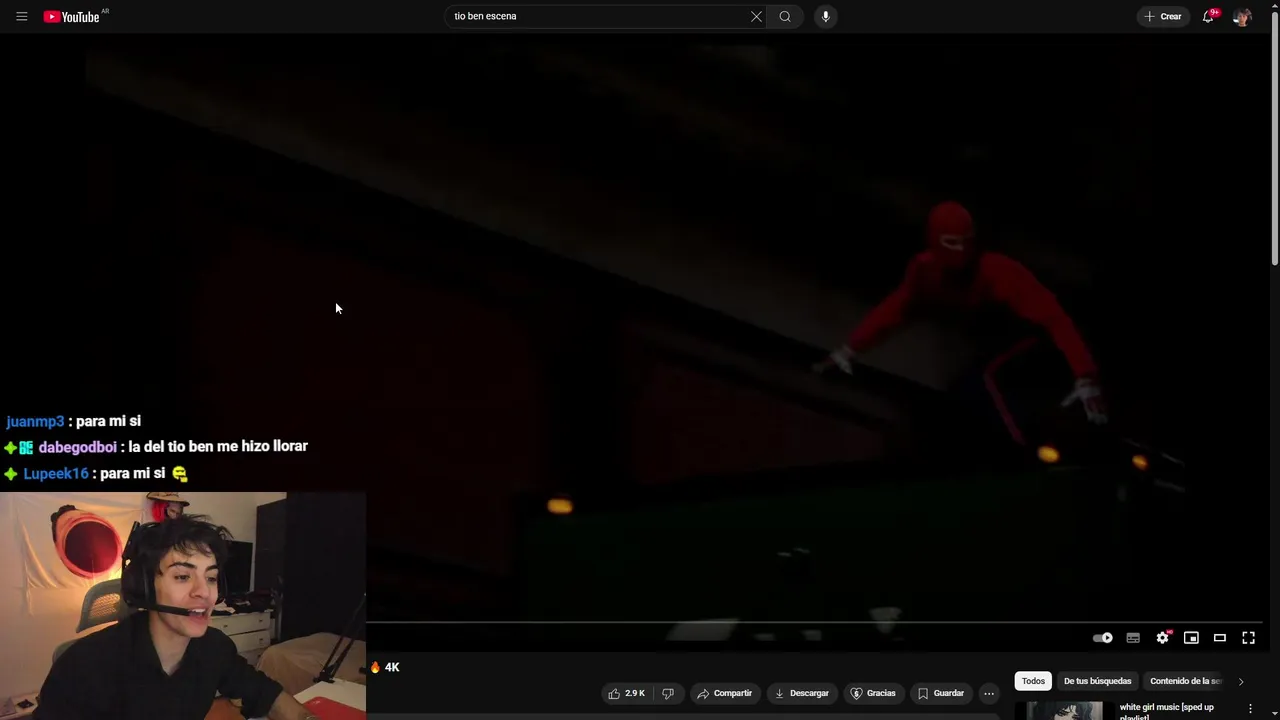
Task: Open options for 'white girl music' video
Action: click(x=1250, y=708)
